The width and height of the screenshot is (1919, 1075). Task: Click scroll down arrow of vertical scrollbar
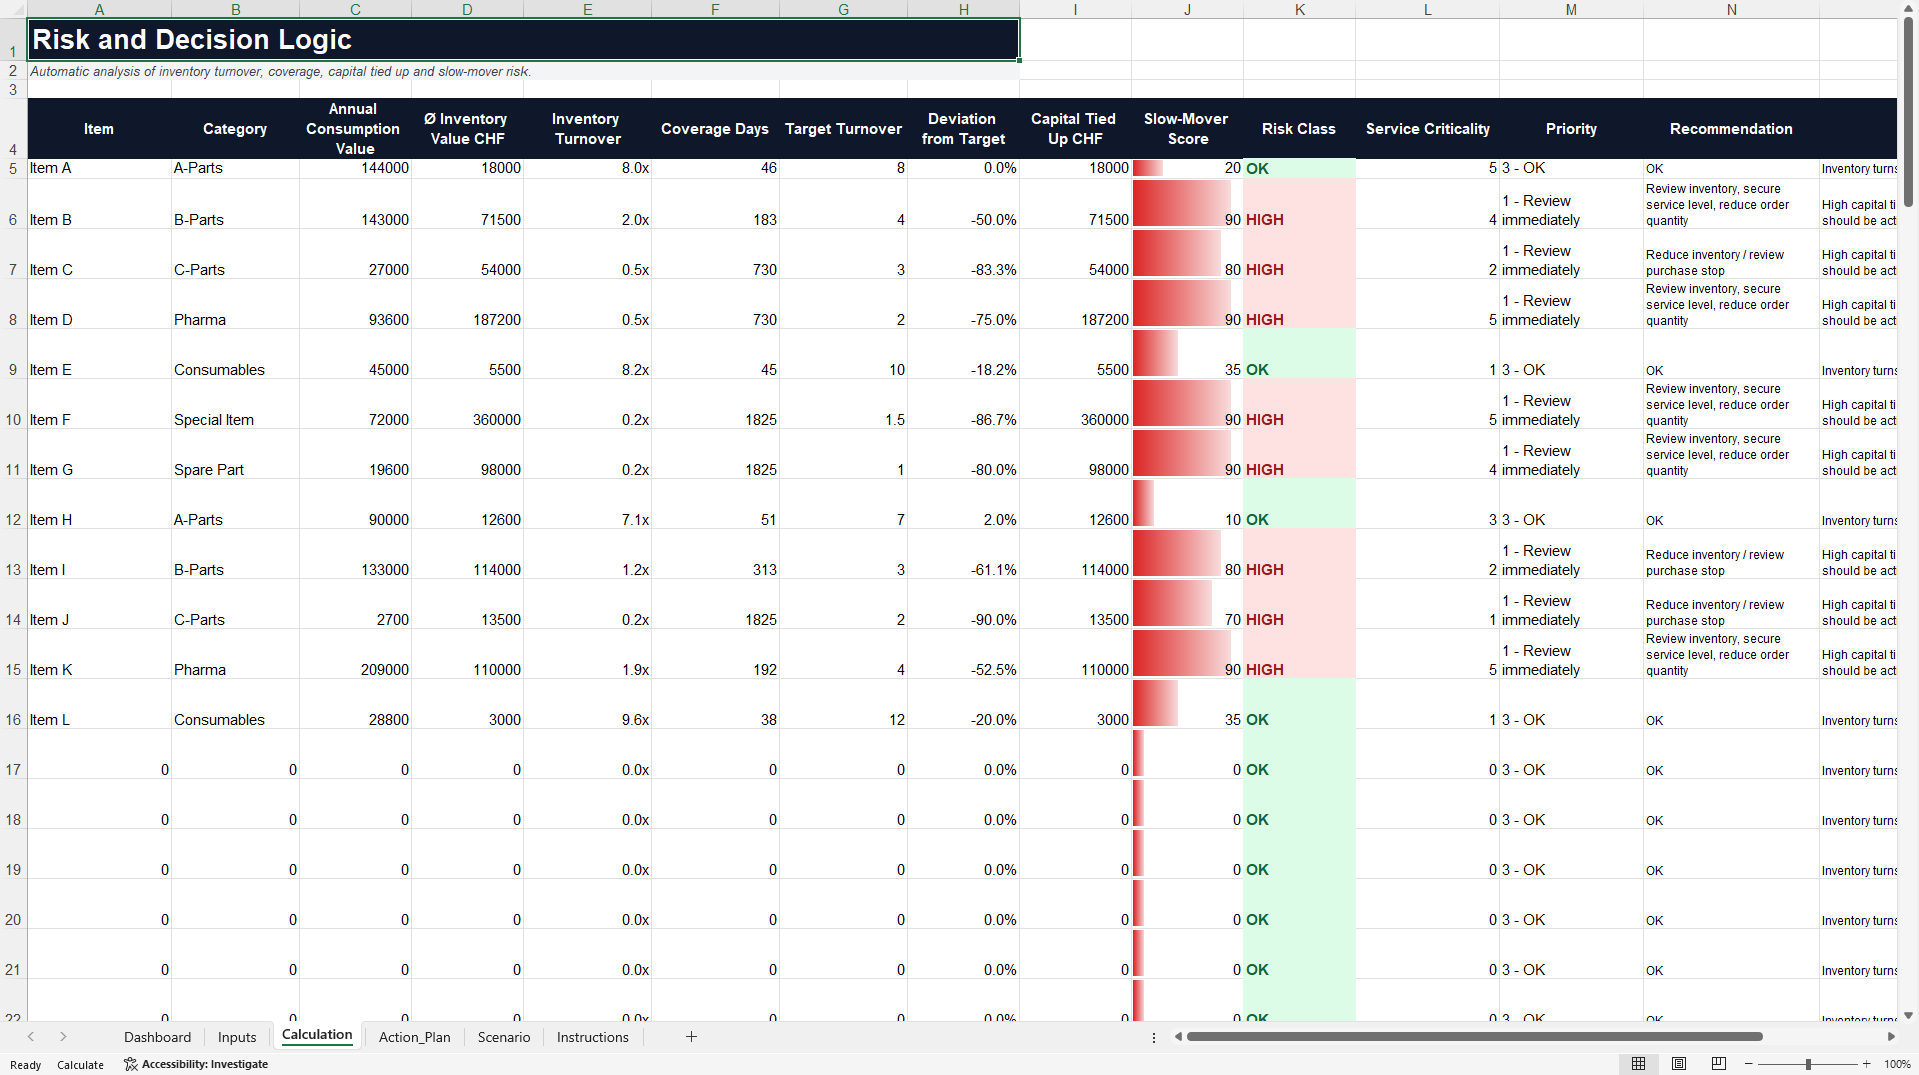[x=1908, y=1015]
